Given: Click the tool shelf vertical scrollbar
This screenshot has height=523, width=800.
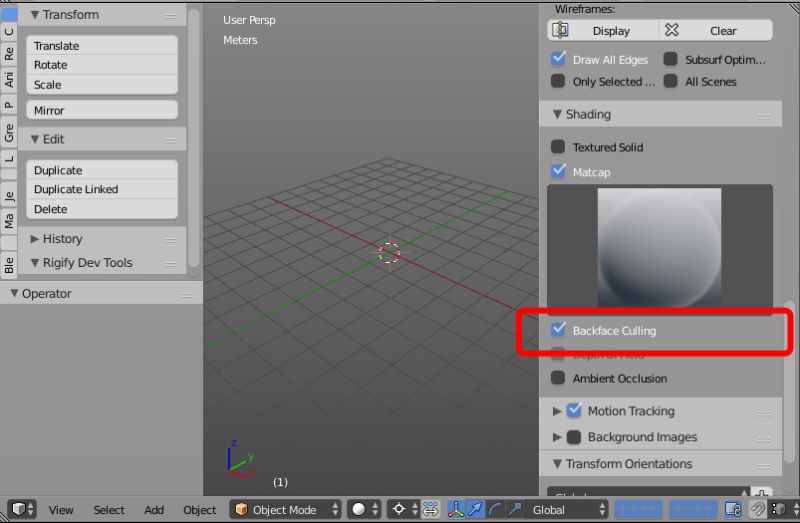Looking at the screenshot, I should coord(193,138).
